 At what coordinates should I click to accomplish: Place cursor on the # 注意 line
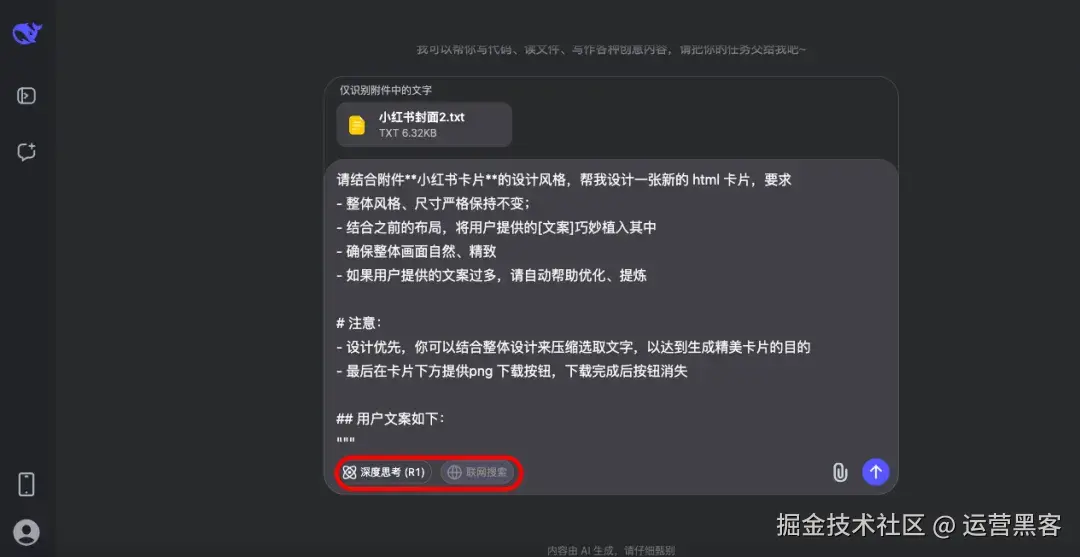pos(359,323)
